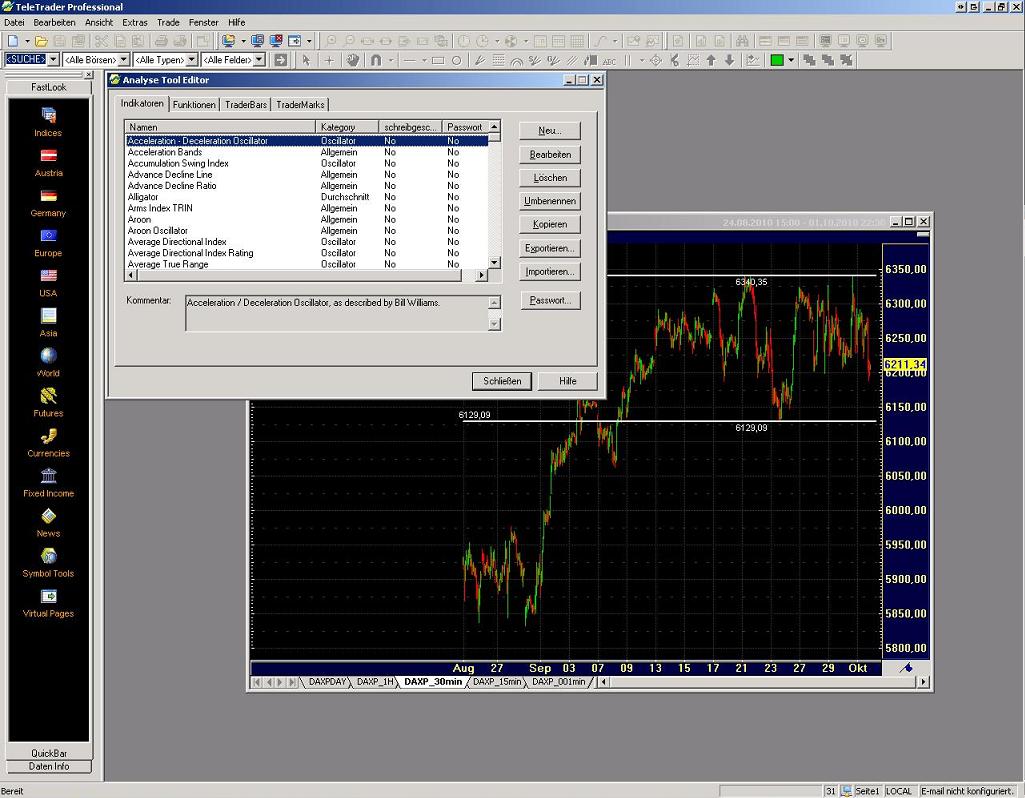Click the down arrow marker tool
Image resolution: width=1025 pixels, height=798 pixels.
(x=730, y=60)
